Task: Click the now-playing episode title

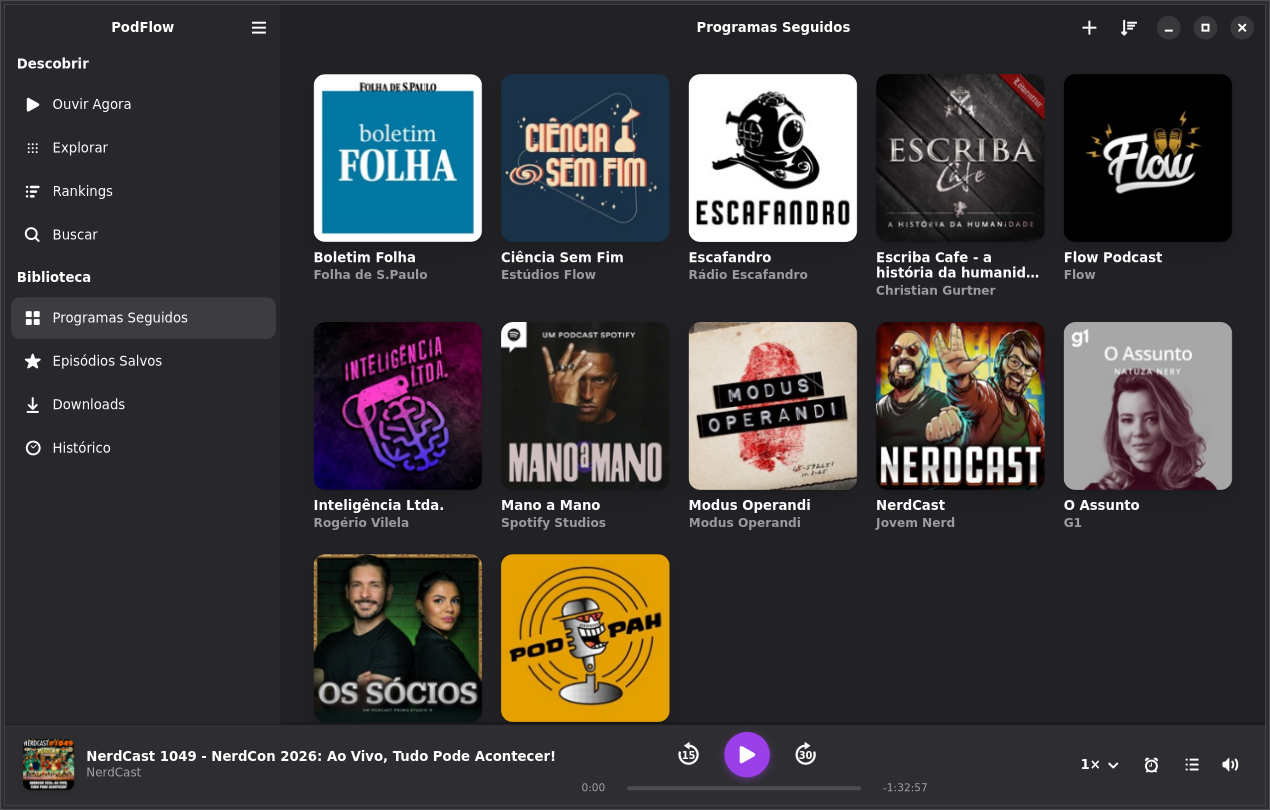Action: coord(321,756)
